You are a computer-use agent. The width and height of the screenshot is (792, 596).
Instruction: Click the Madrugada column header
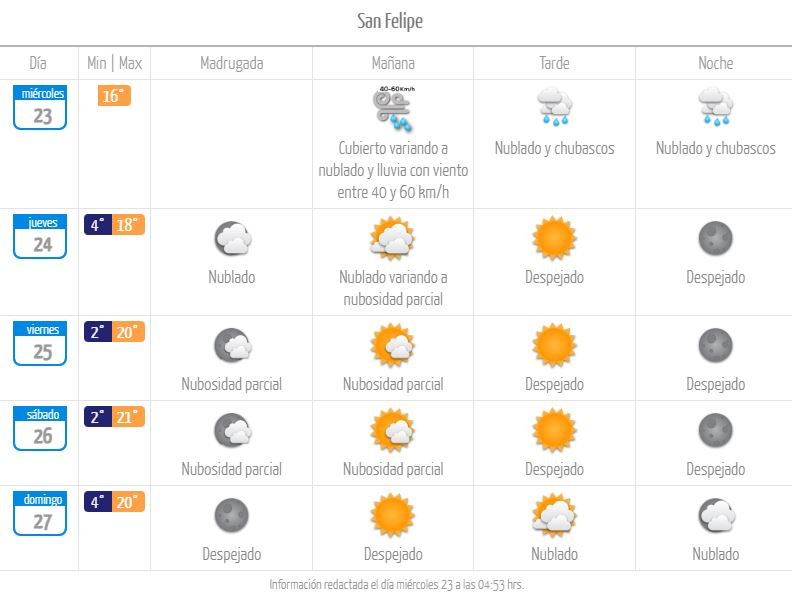coord(232,63)
